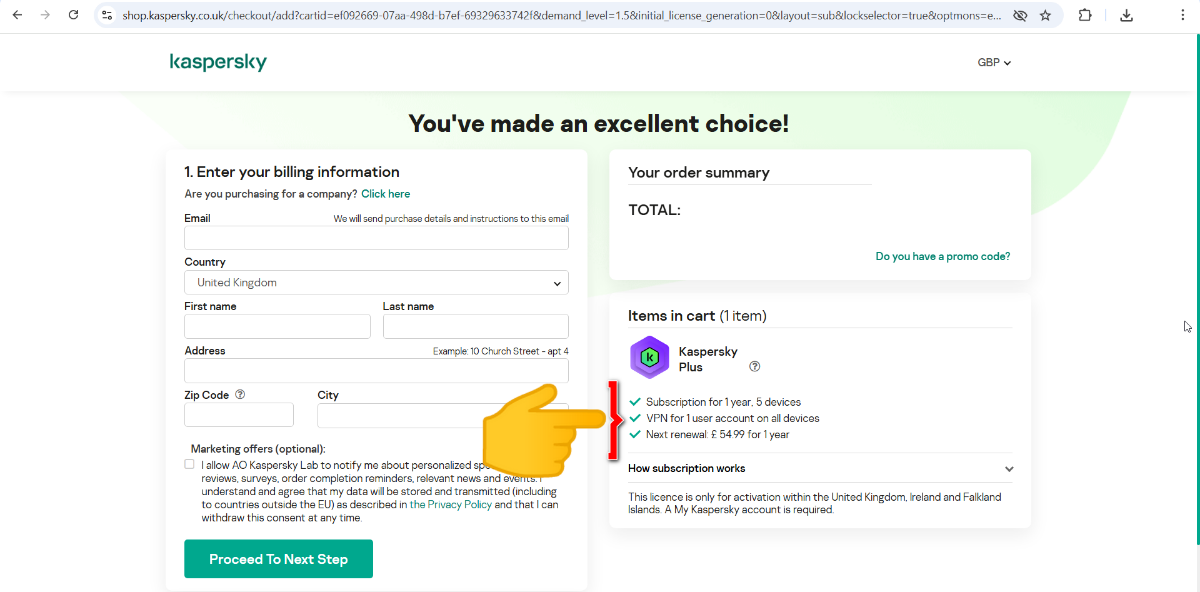Open the GBP currency selector
This screenshot has height=592, width=1200.
994,62
